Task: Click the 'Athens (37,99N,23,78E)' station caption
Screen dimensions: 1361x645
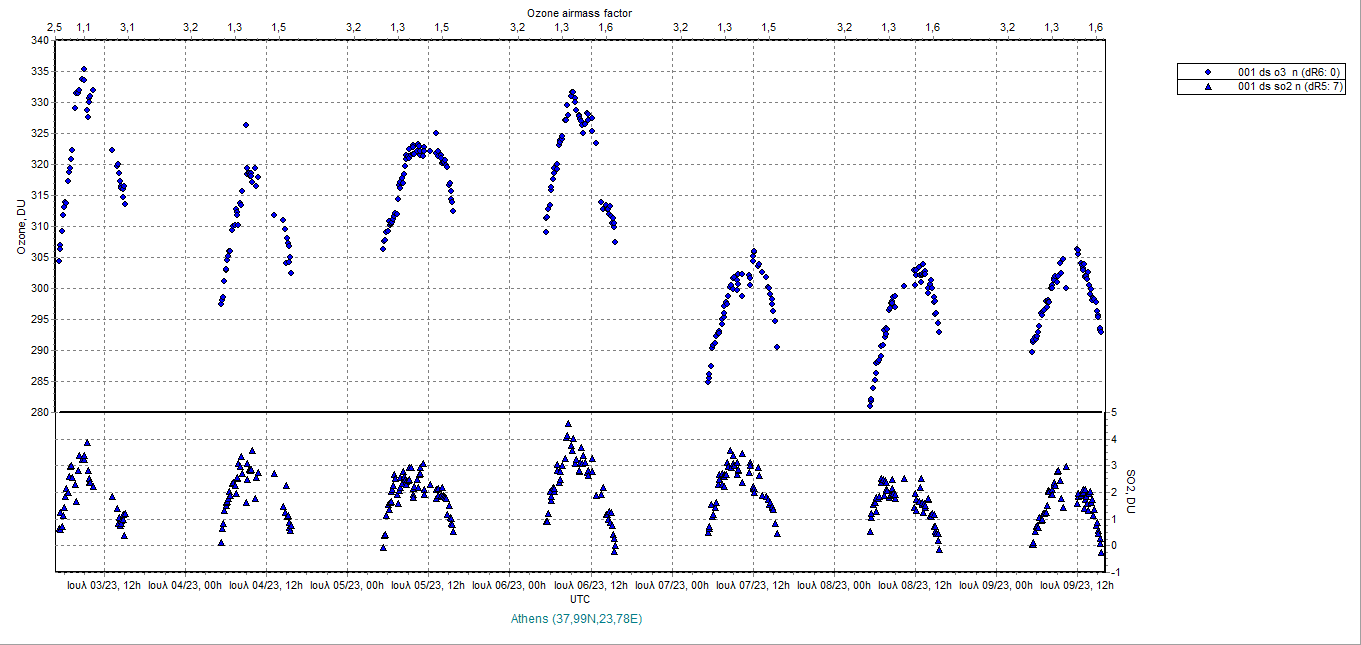Action: click(576, 619)
